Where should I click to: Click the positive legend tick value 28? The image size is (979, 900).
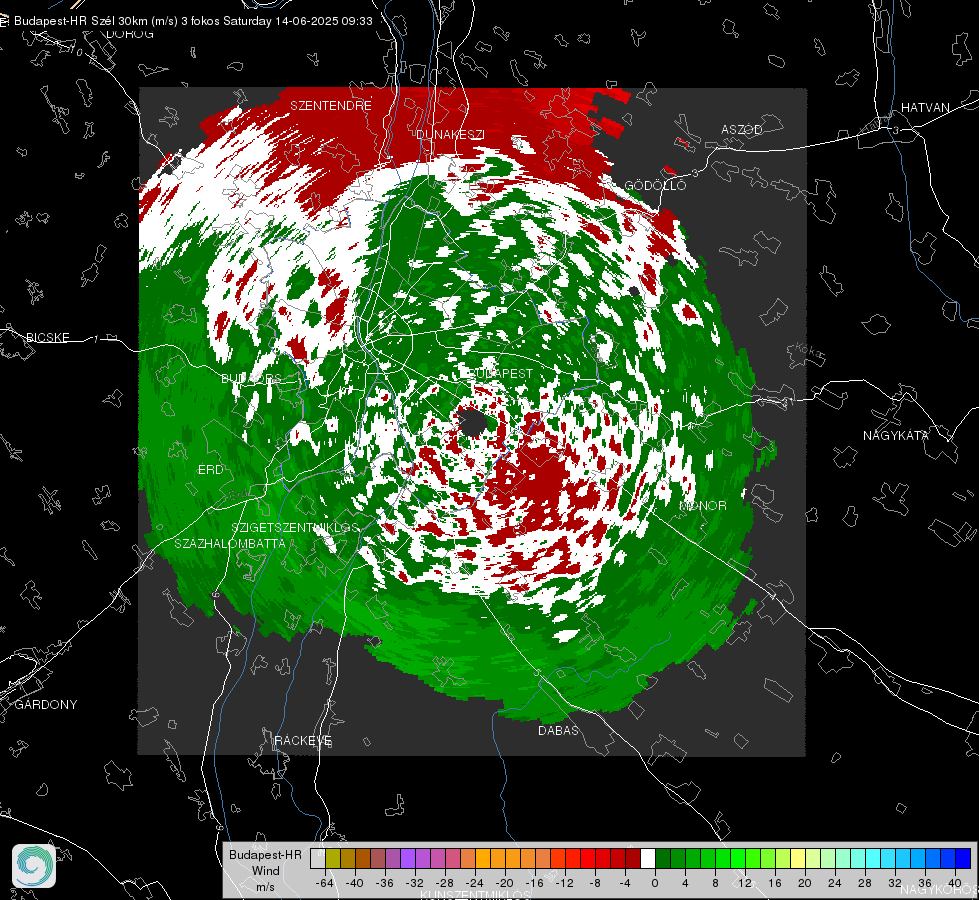click(x=865, y=883)
